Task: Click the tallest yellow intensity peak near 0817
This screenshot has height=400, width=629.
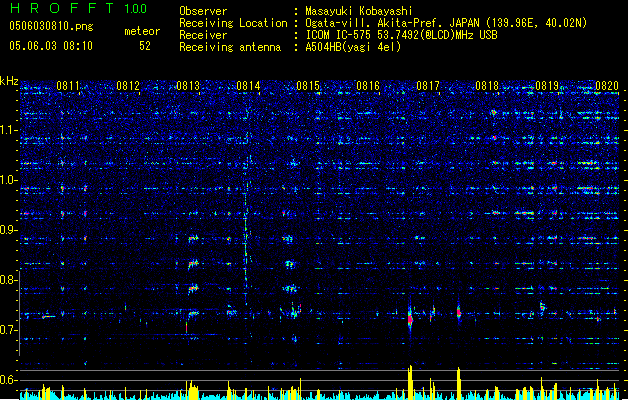Action: tap(410, 382)
